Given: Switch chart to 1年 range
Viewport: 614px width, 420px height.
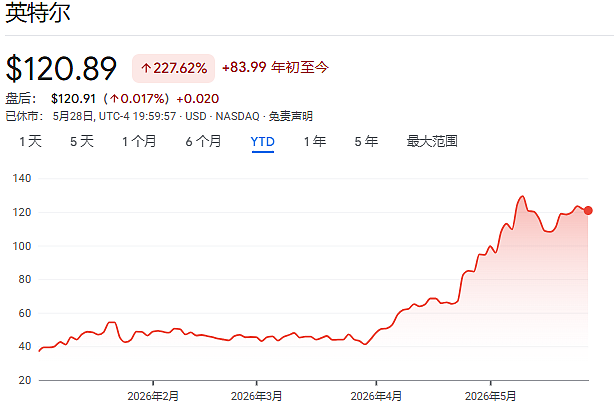Looking at the screenshot, I should click(315, 141).
